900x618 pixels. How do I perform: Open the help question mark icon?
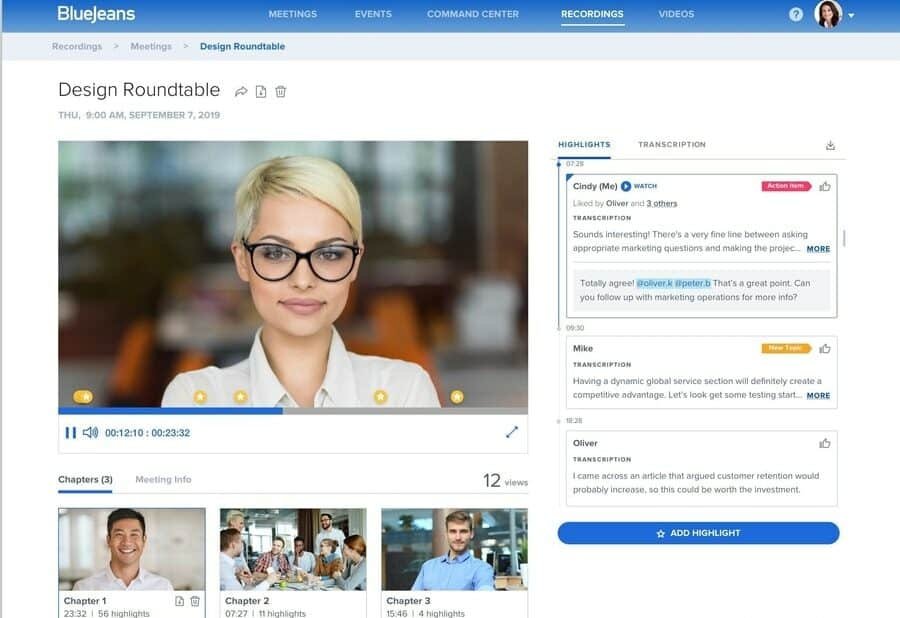796,15
